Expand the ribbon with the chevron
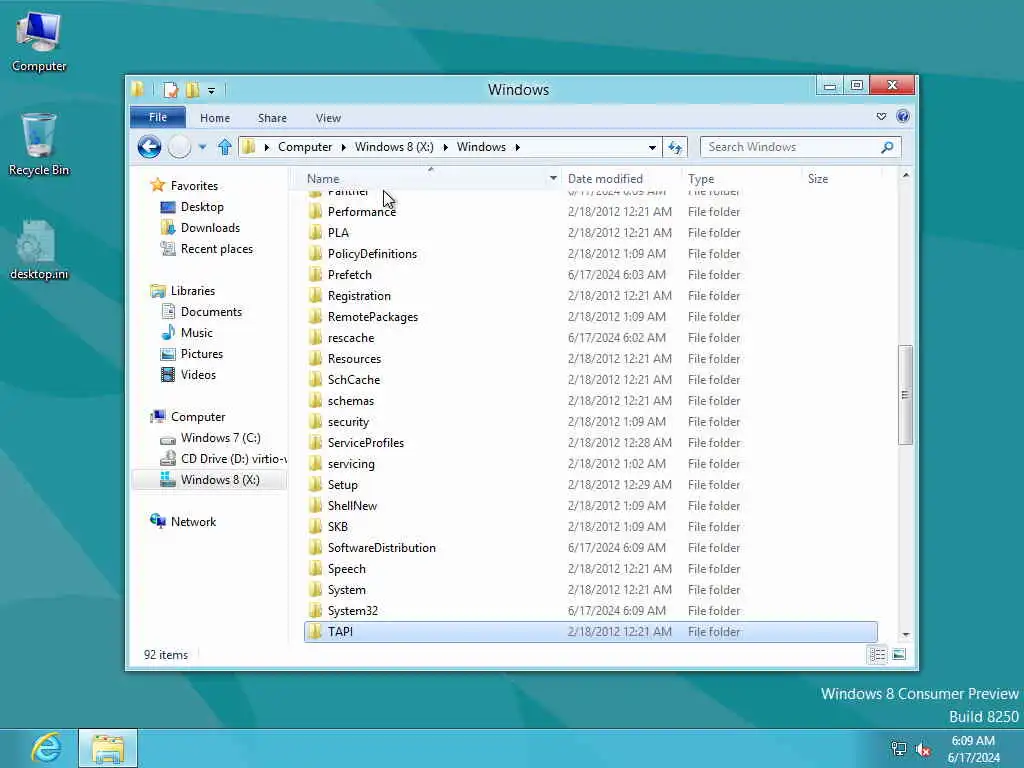This screenshot has width=1024, height=768. [881, 116]
